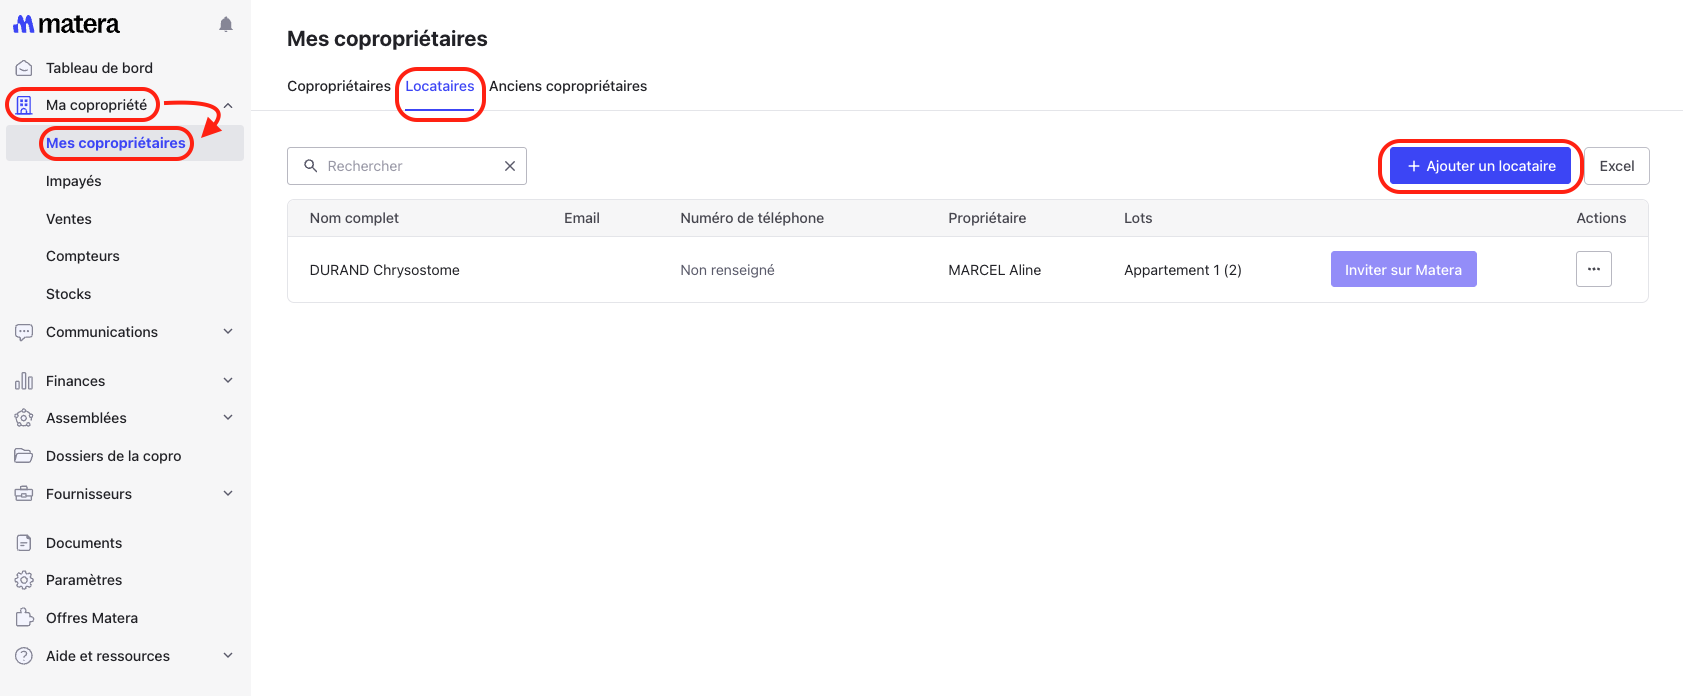Open the Anciens copropriétaires tab
Screen dimensions: 1683x696
point(568,86)
